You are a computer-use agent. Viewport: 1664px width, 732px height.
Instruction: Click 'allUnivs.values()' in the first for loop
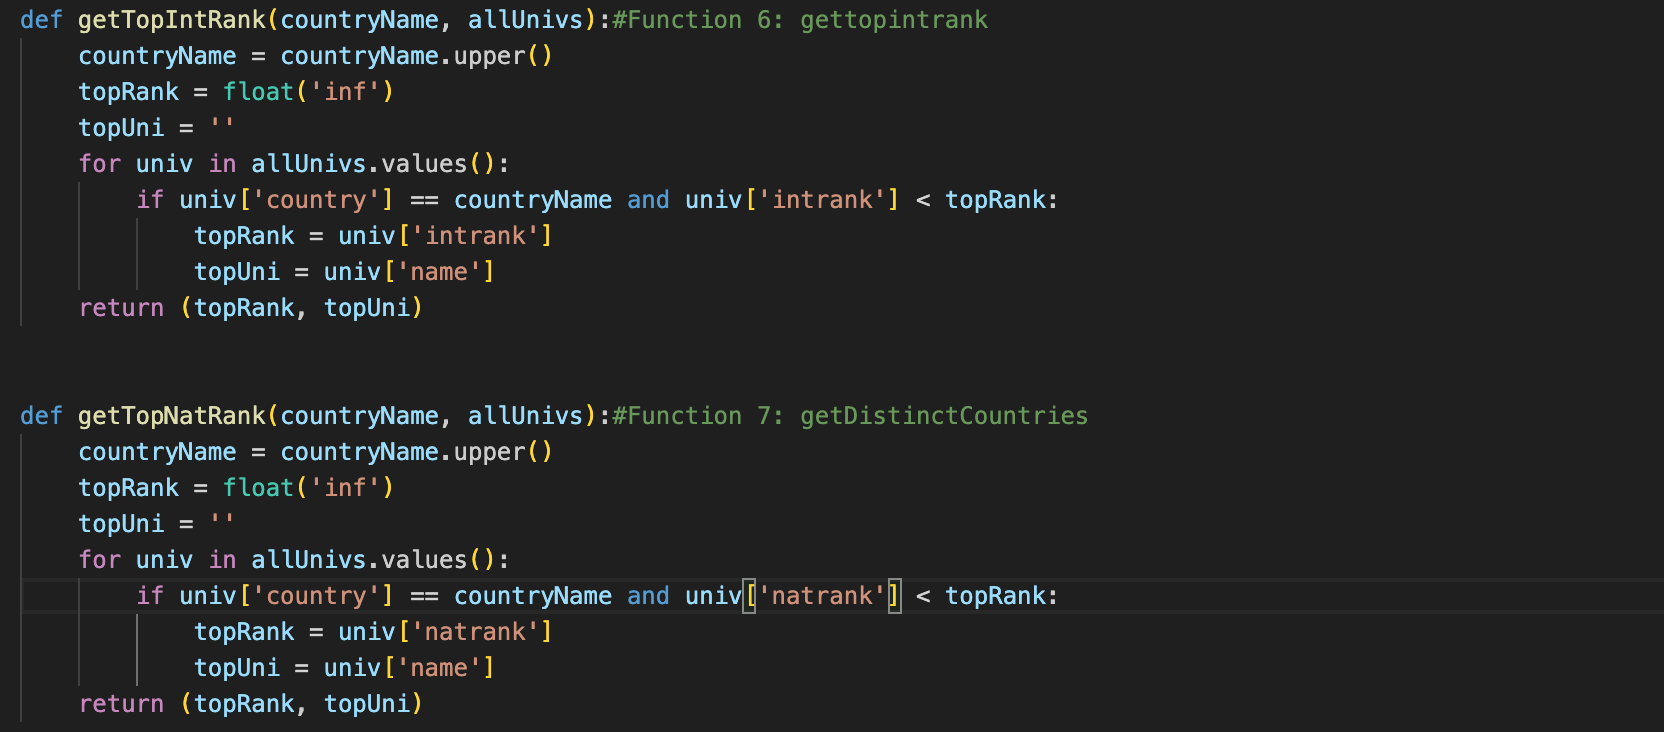click(373, 164)
